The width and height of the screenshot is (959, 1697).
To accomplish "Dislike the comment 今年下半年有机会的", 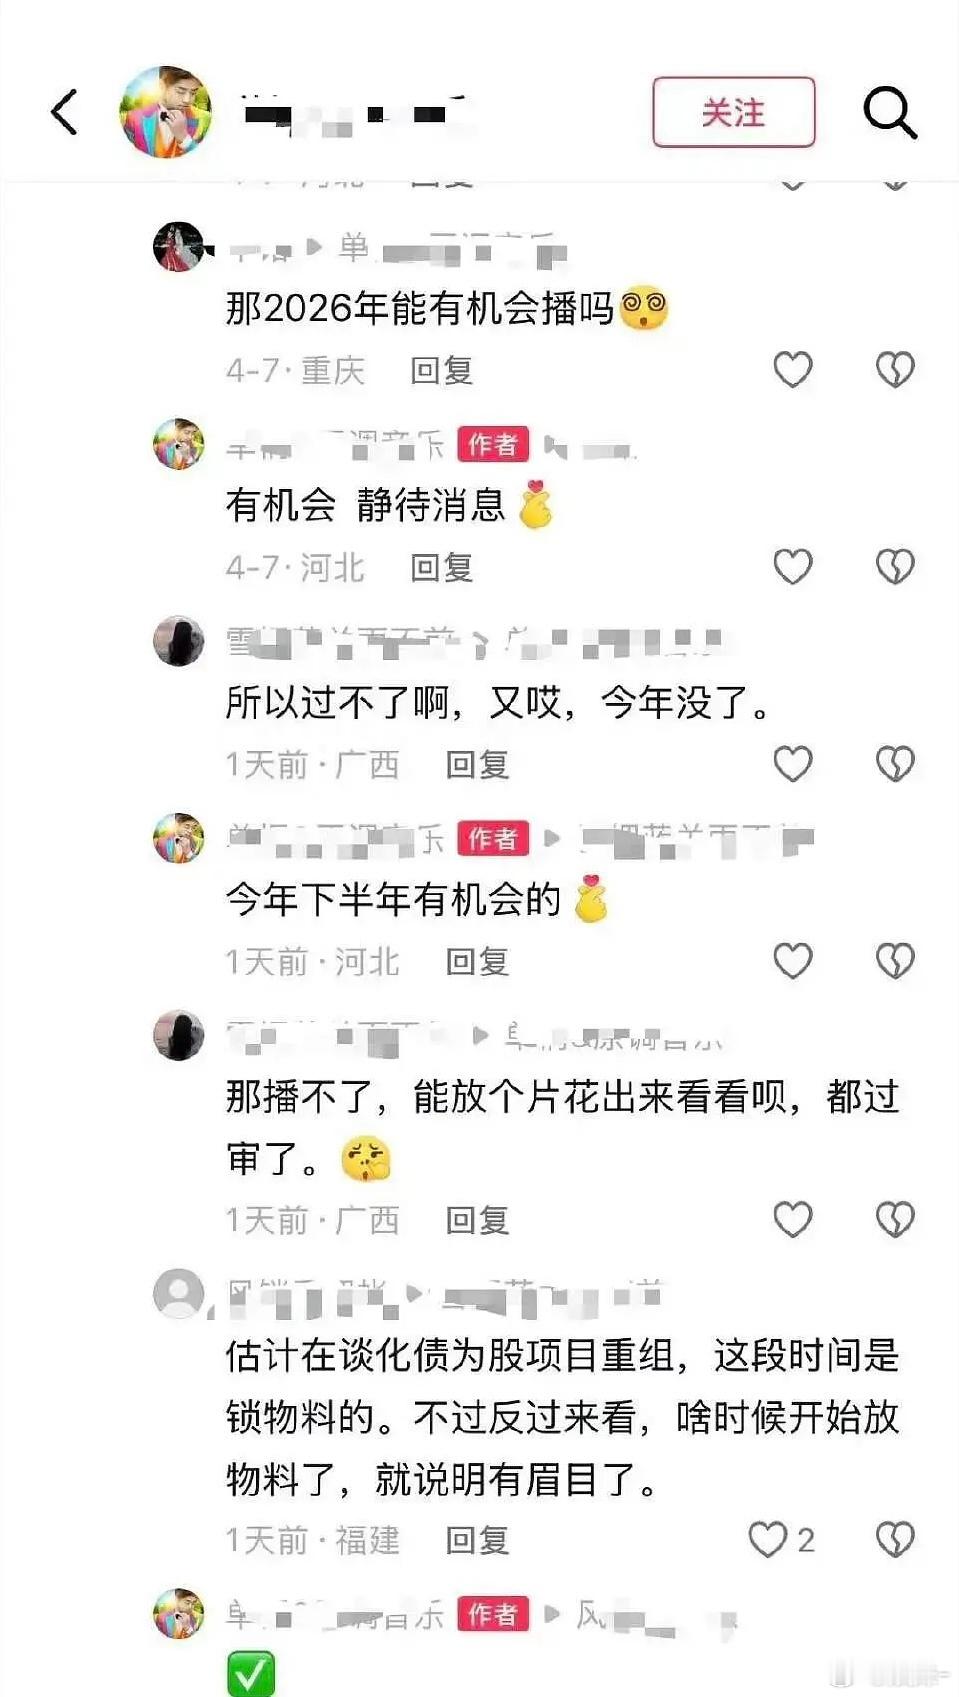I will tap(895, 961).
